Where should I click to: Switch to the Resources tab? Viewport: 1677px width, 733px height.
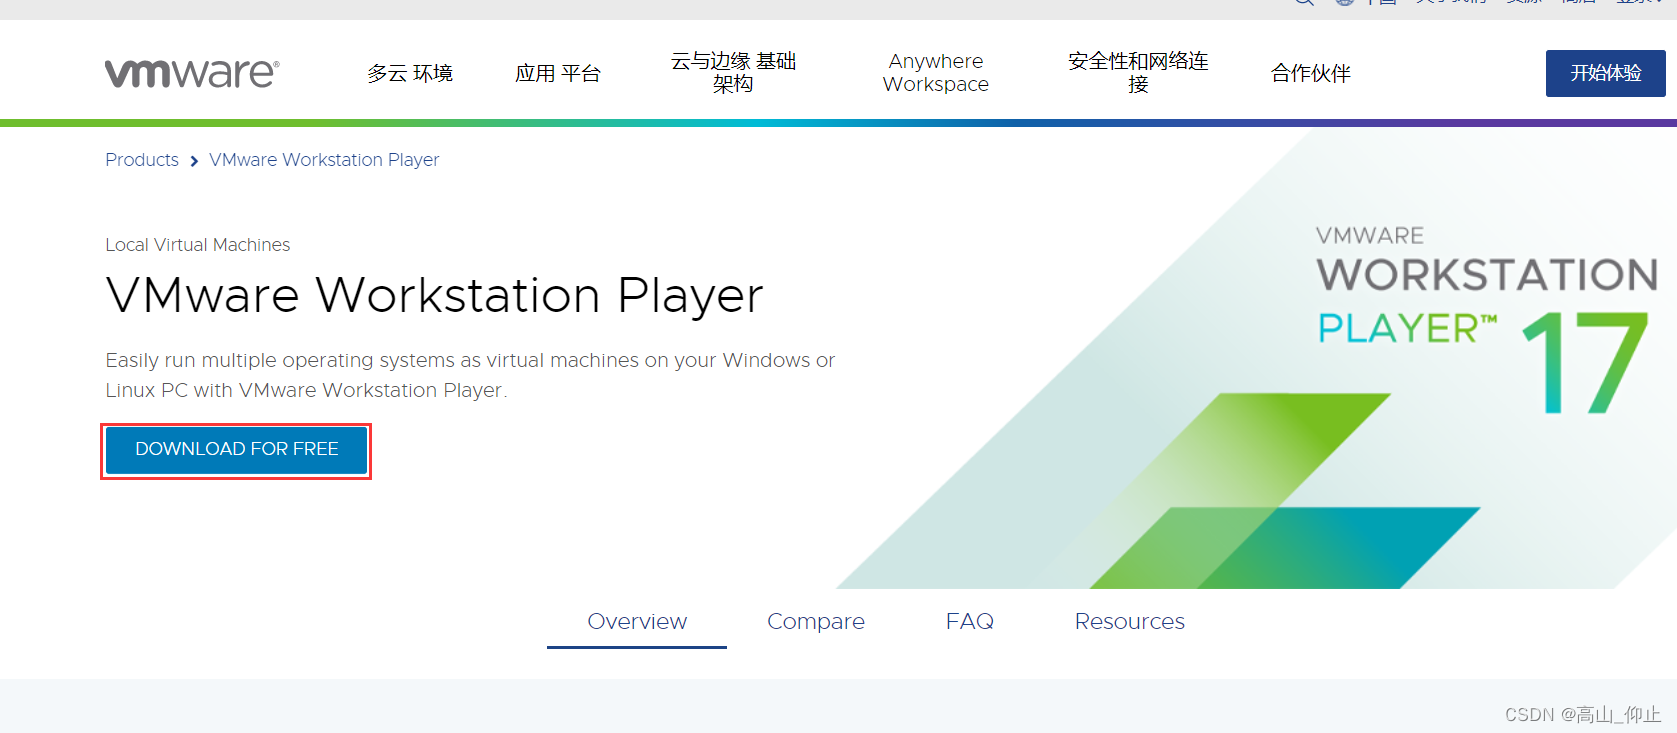1130,621
